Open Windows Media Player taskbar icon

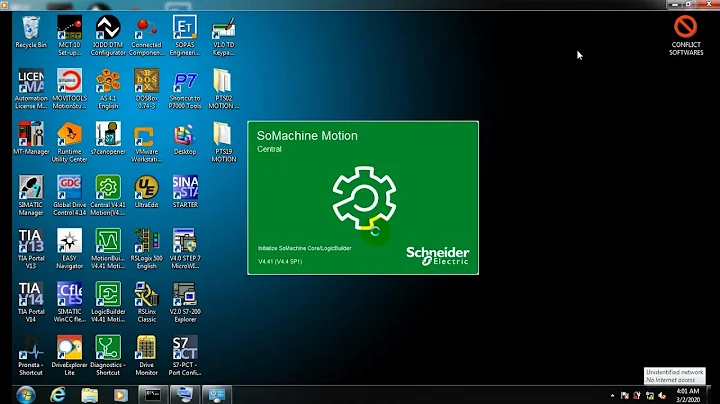click(121, 395)
